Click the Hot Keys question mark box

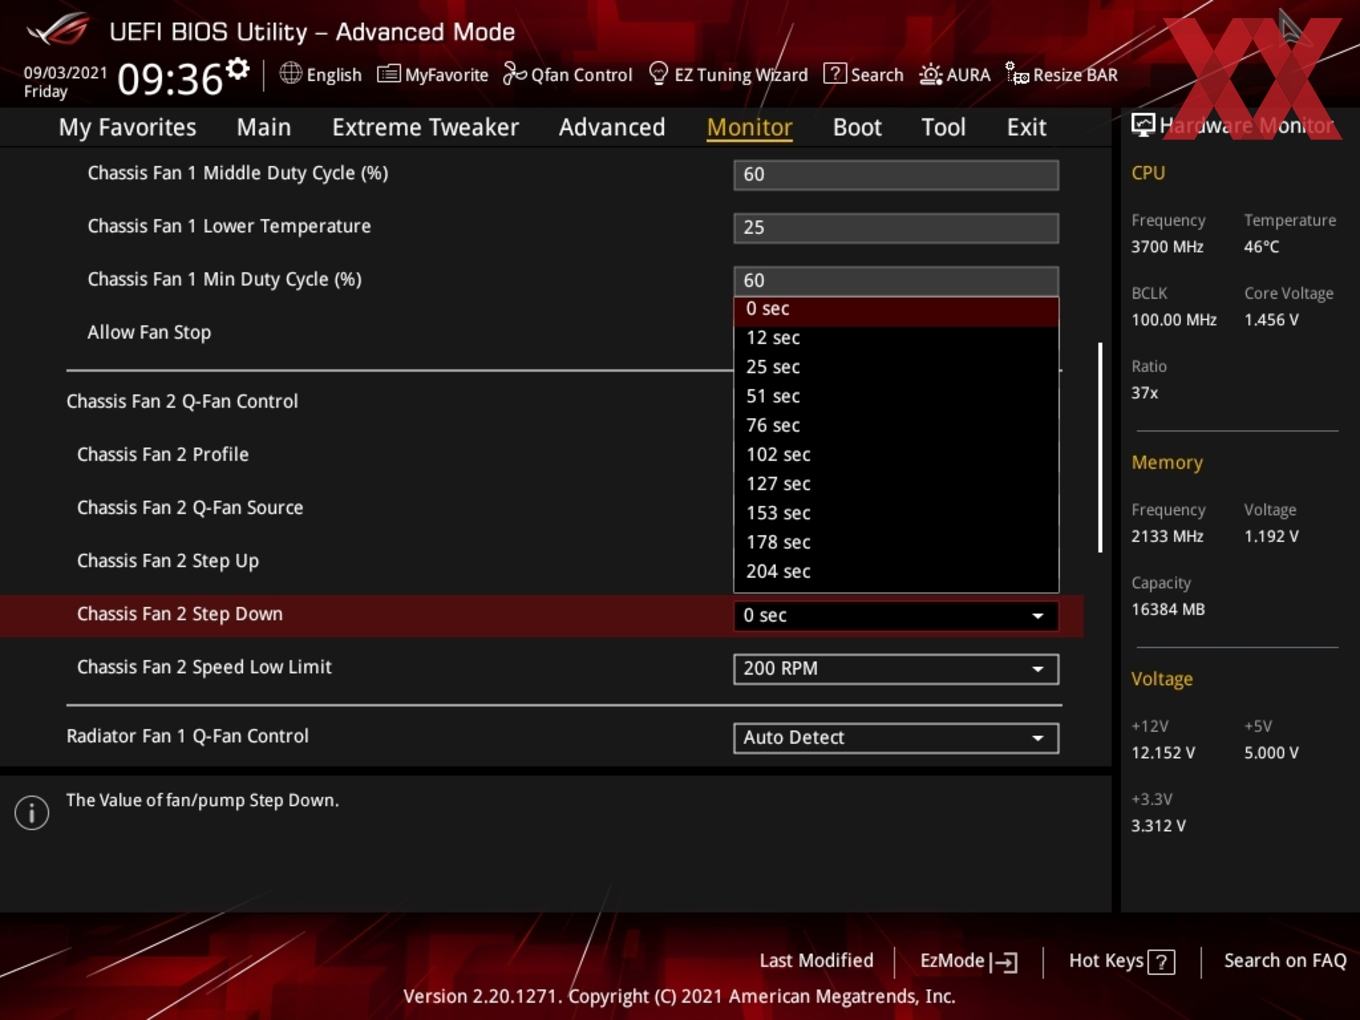click(x=1161, y=962)
